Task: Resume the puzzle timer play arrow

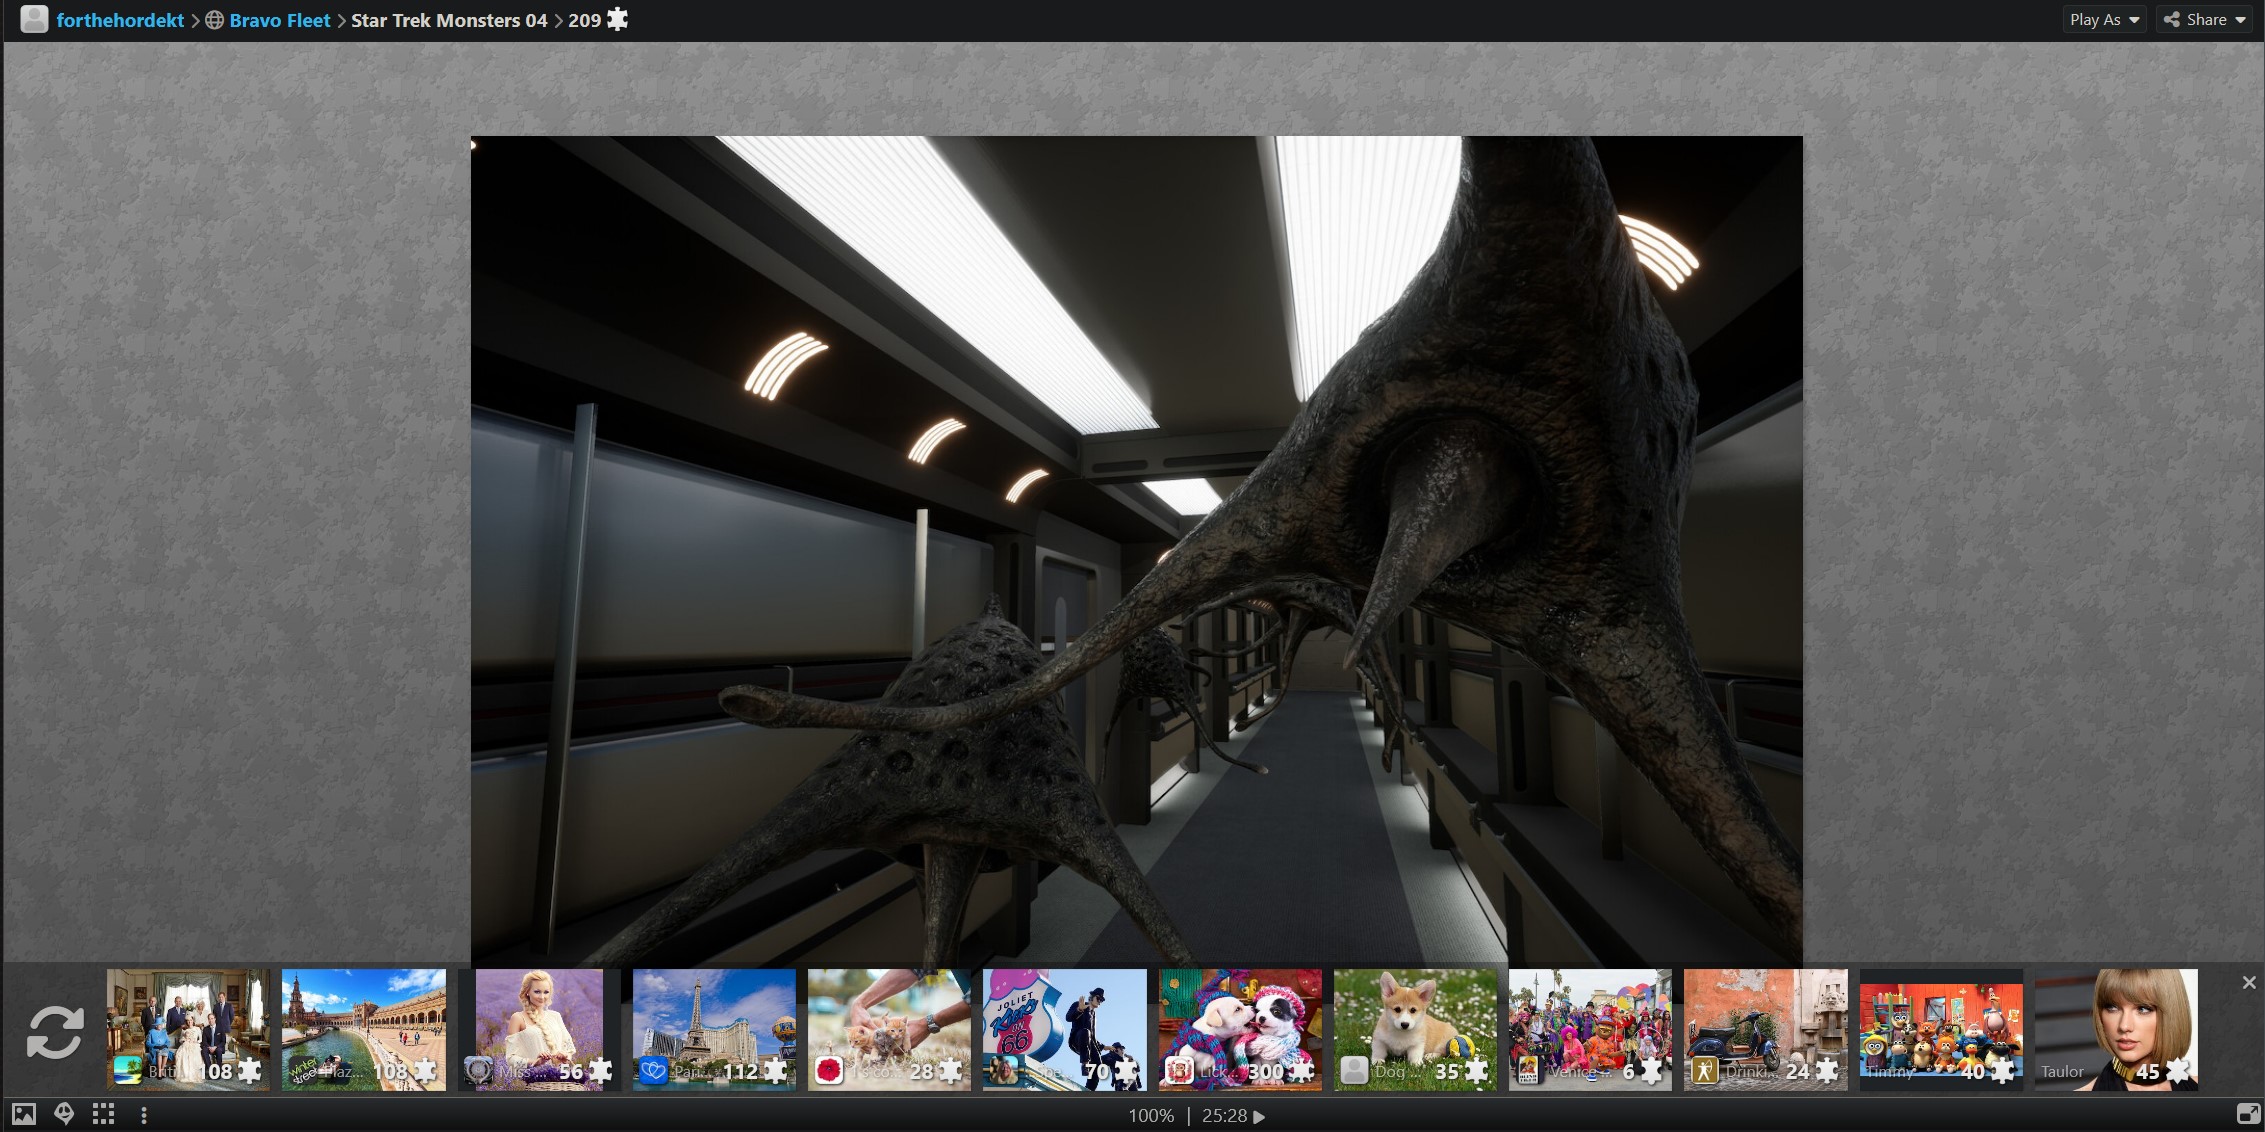Action: (1259, 1116)
